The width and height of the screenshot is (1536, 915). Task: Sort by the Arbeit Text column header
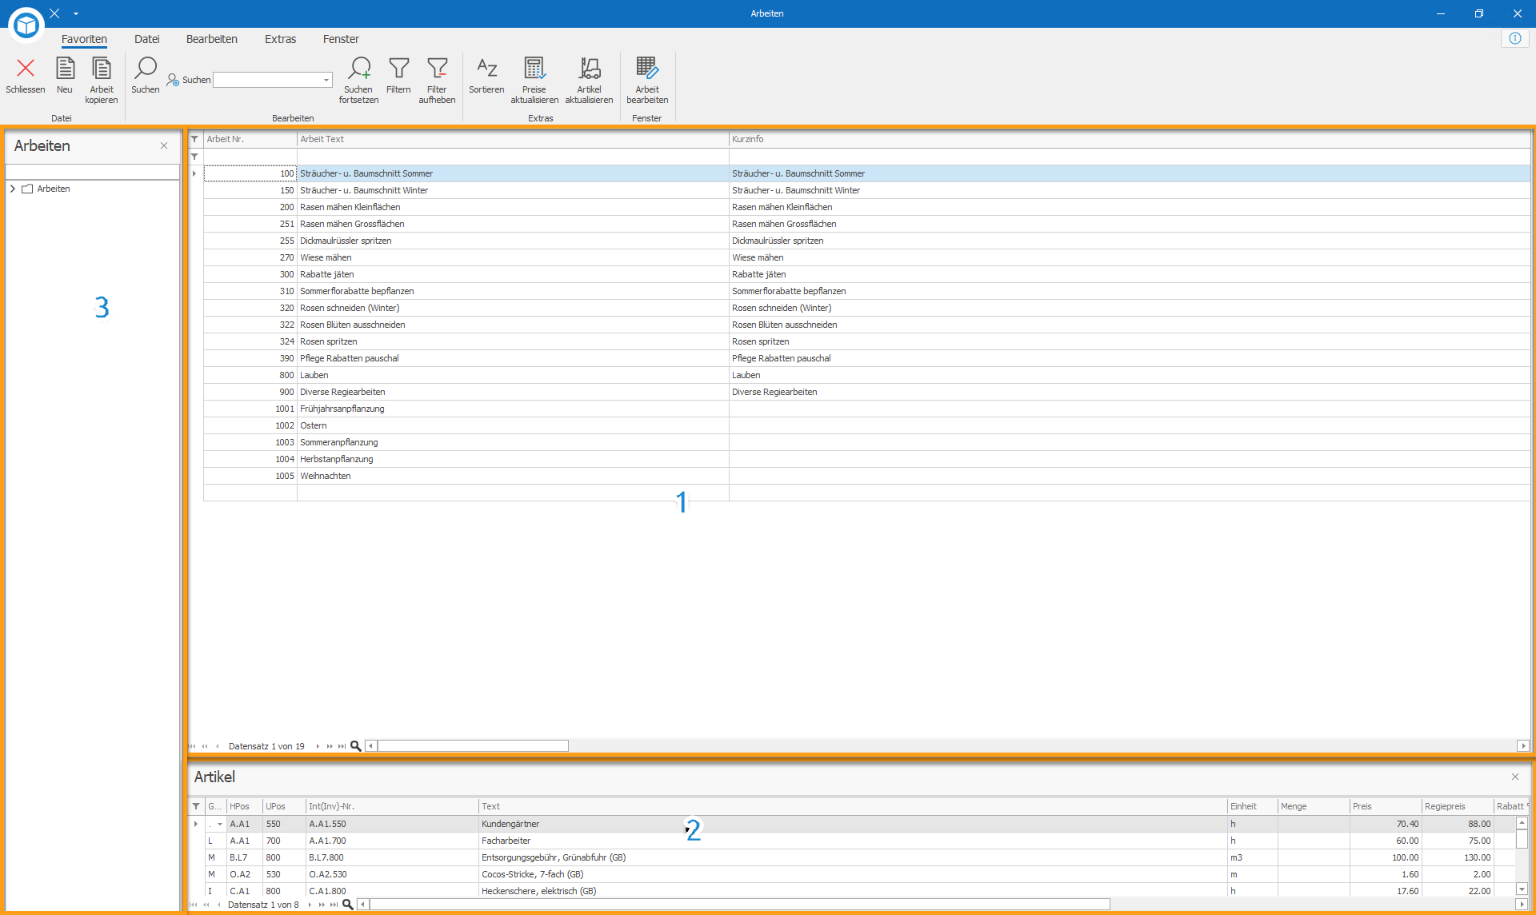(513, 140)
